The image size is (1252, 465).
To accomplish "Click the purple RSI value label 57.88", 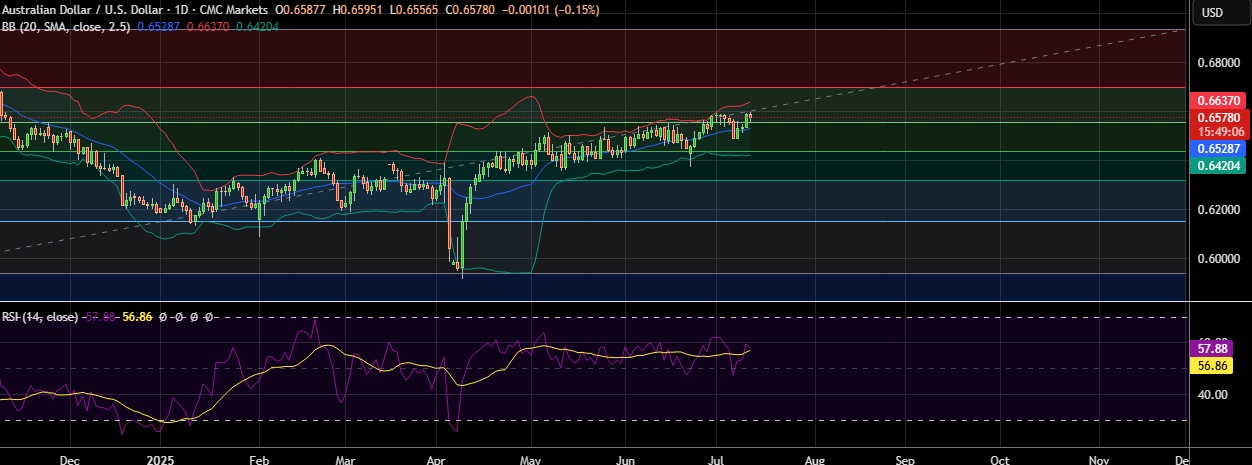I will [x=1211, y=350].
